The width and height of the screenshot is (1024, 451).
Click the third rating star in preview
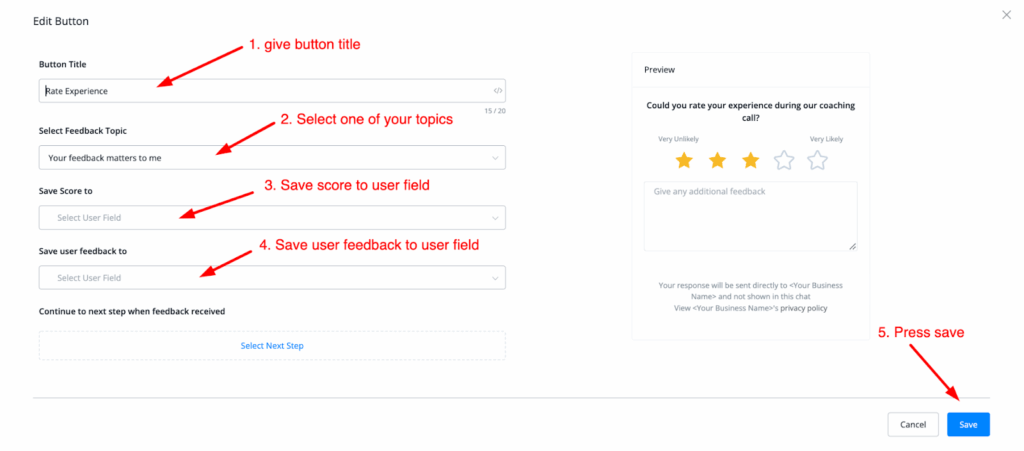pos(751,160)
